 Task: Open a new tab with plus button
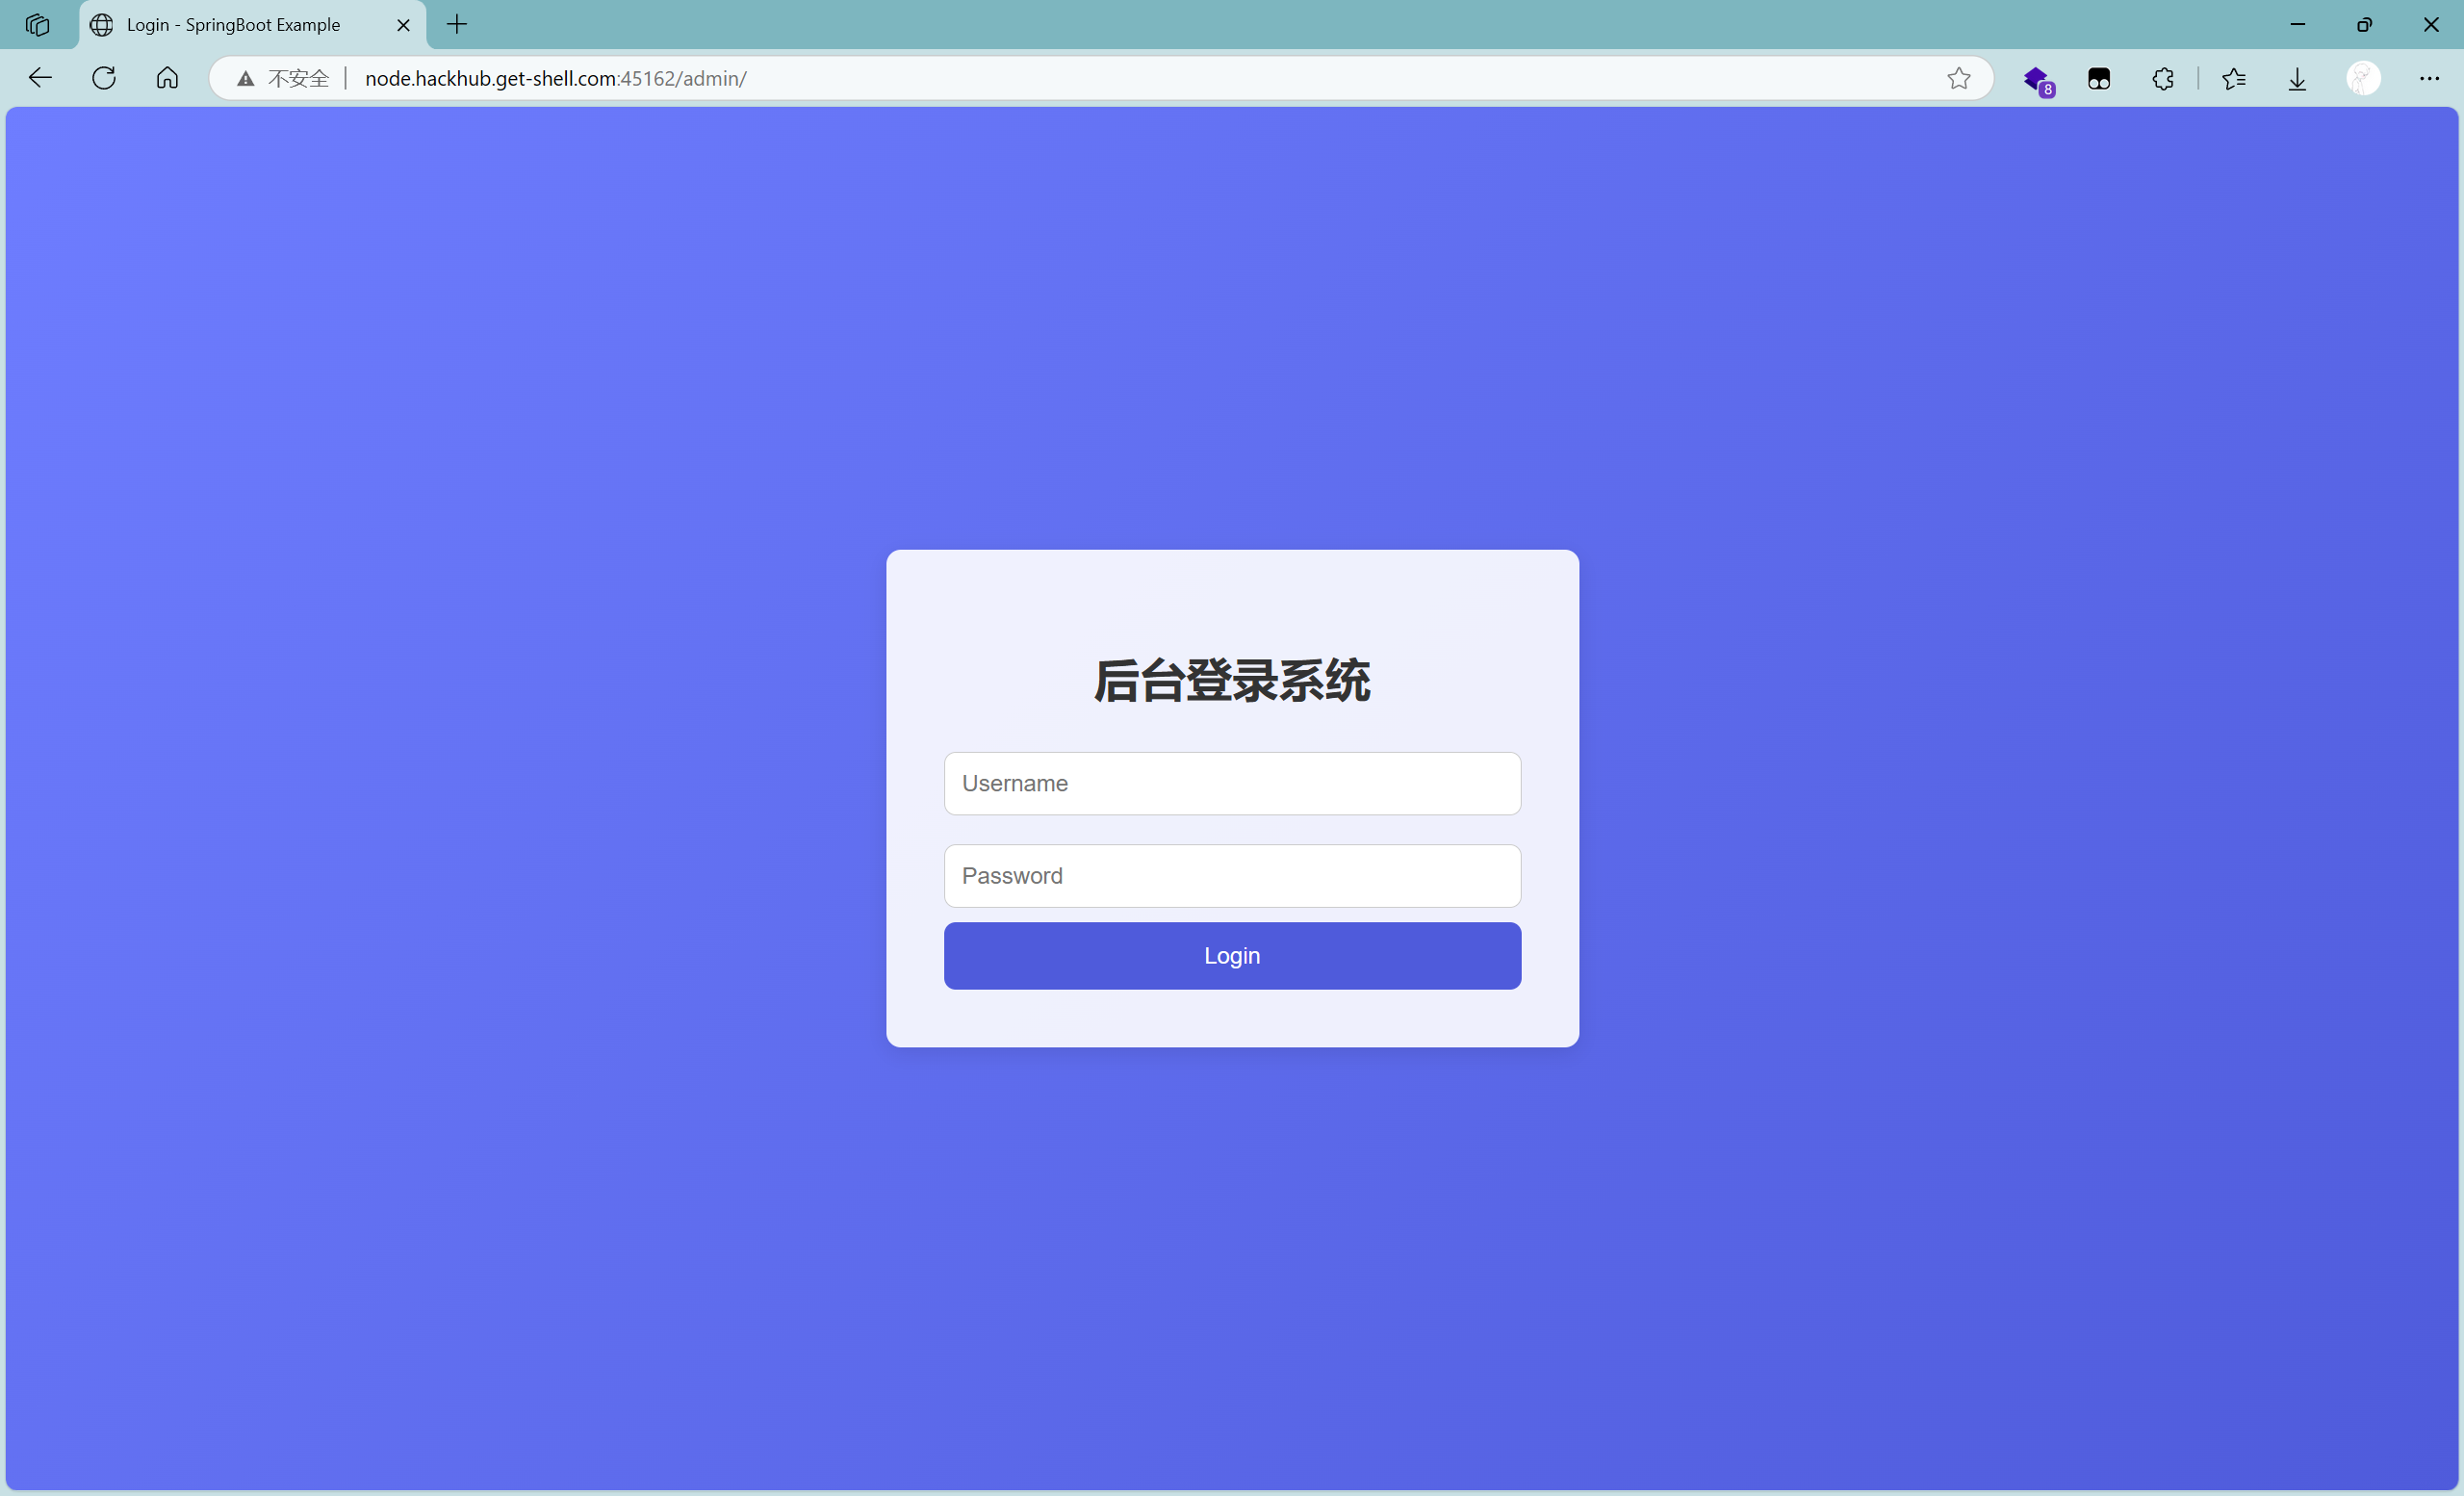tap(457, 25)
